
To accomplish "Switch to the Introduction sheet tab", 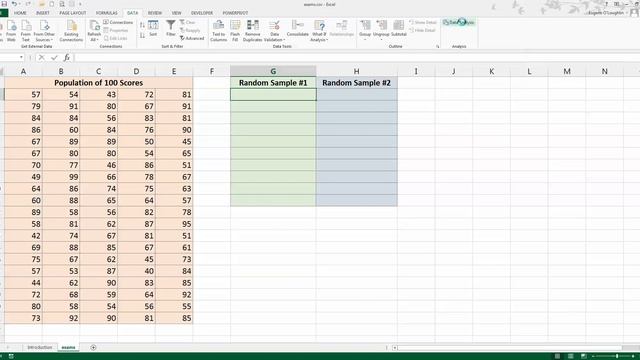I will tap(40, 347).
